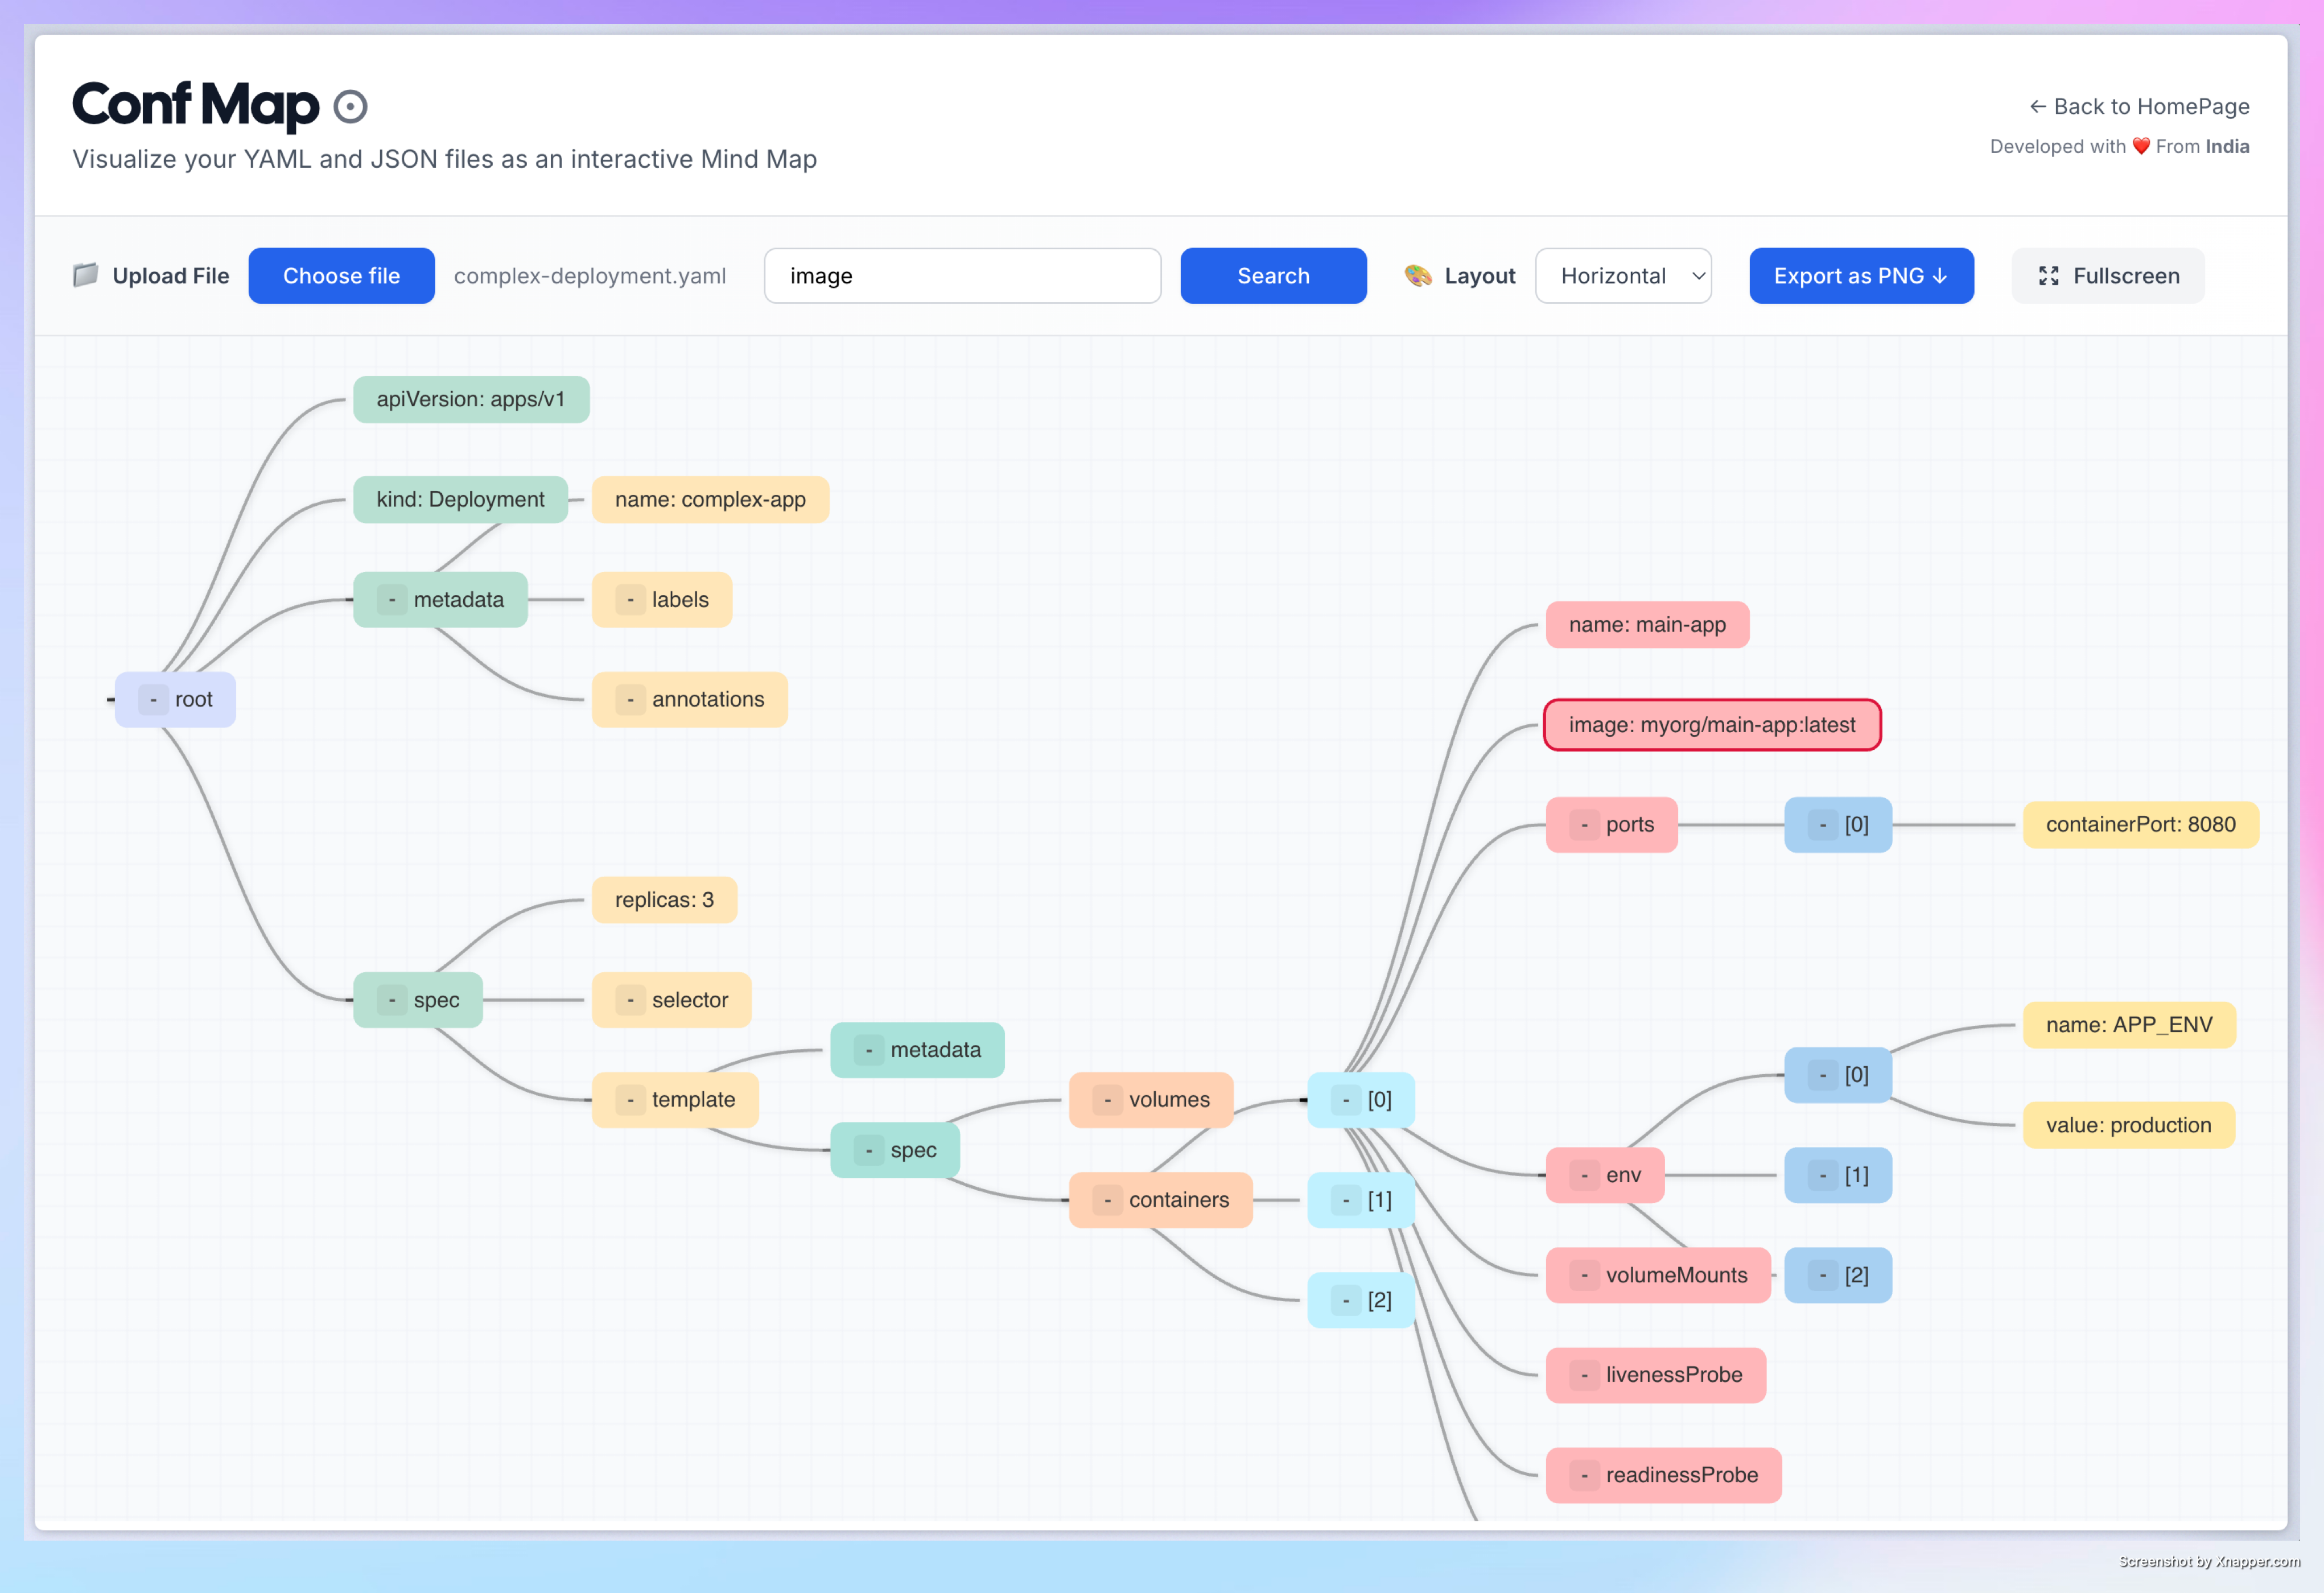The image size is (2324, 1593).
Task: Click the Choose file button
Action: point(342,276)
